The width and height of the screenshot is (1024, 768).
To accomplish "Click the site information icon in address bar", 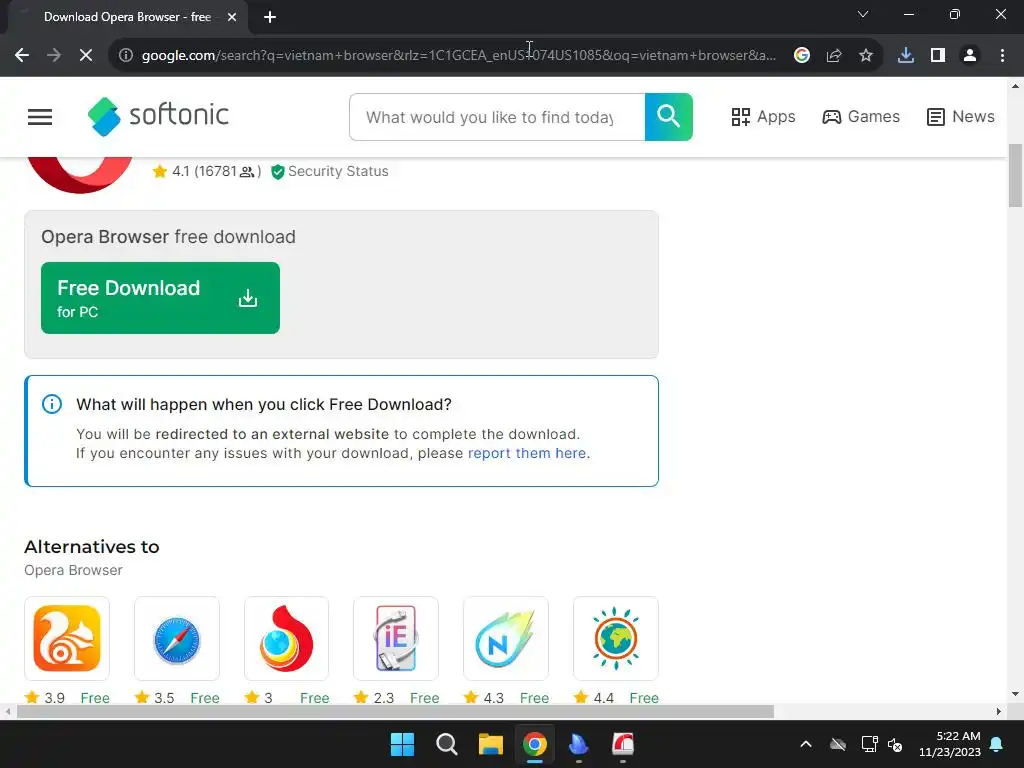I will [x=125, y=56].
